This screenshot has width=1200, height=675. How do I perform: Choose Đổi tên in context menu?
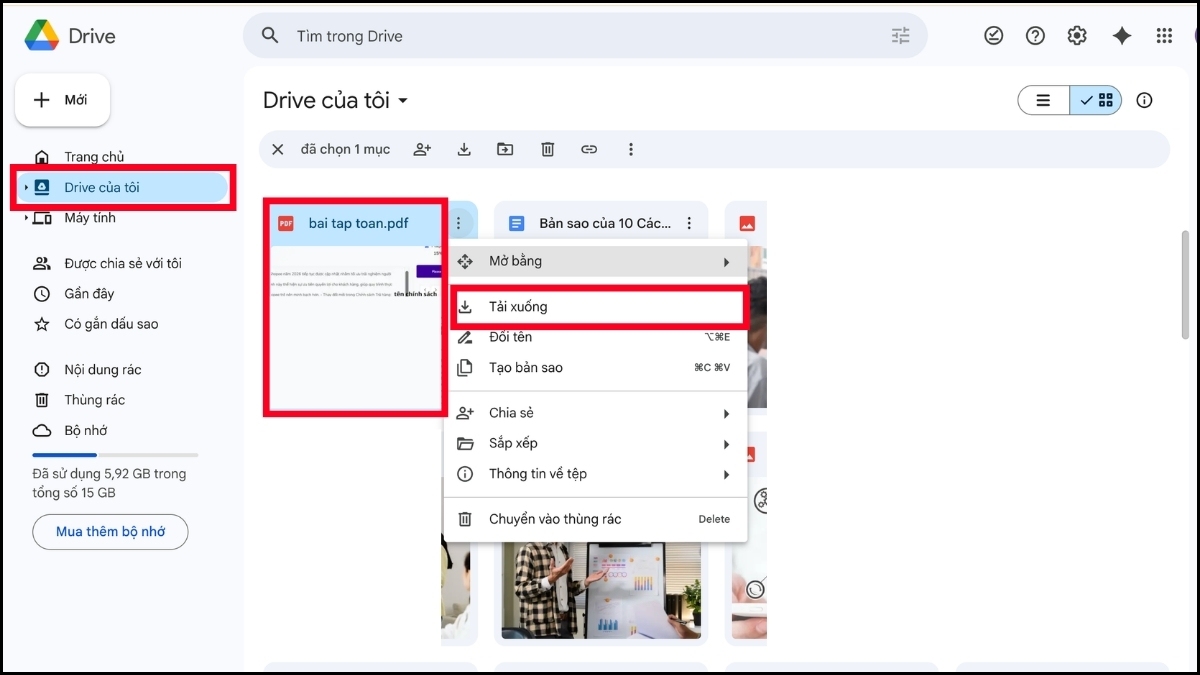point(596,337)
